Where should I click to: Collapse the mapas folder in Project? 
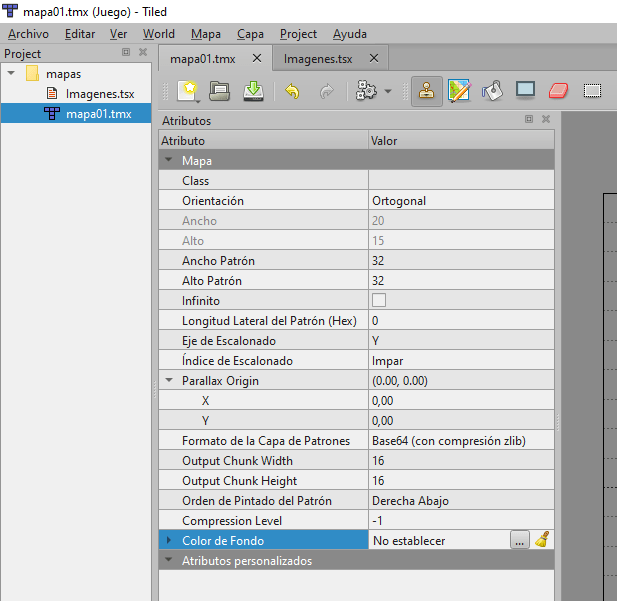tap(12, 74)
